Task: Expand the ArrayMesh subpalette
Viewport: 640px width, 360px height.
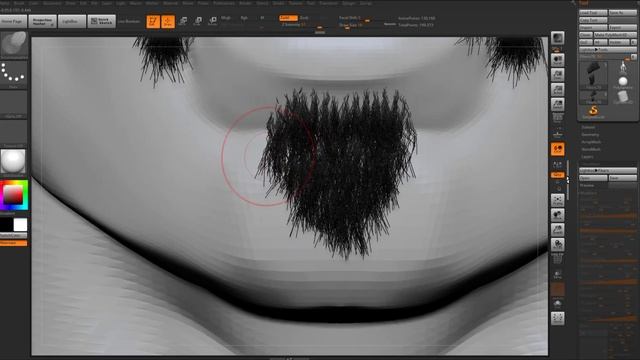Action: pos(591,142)
